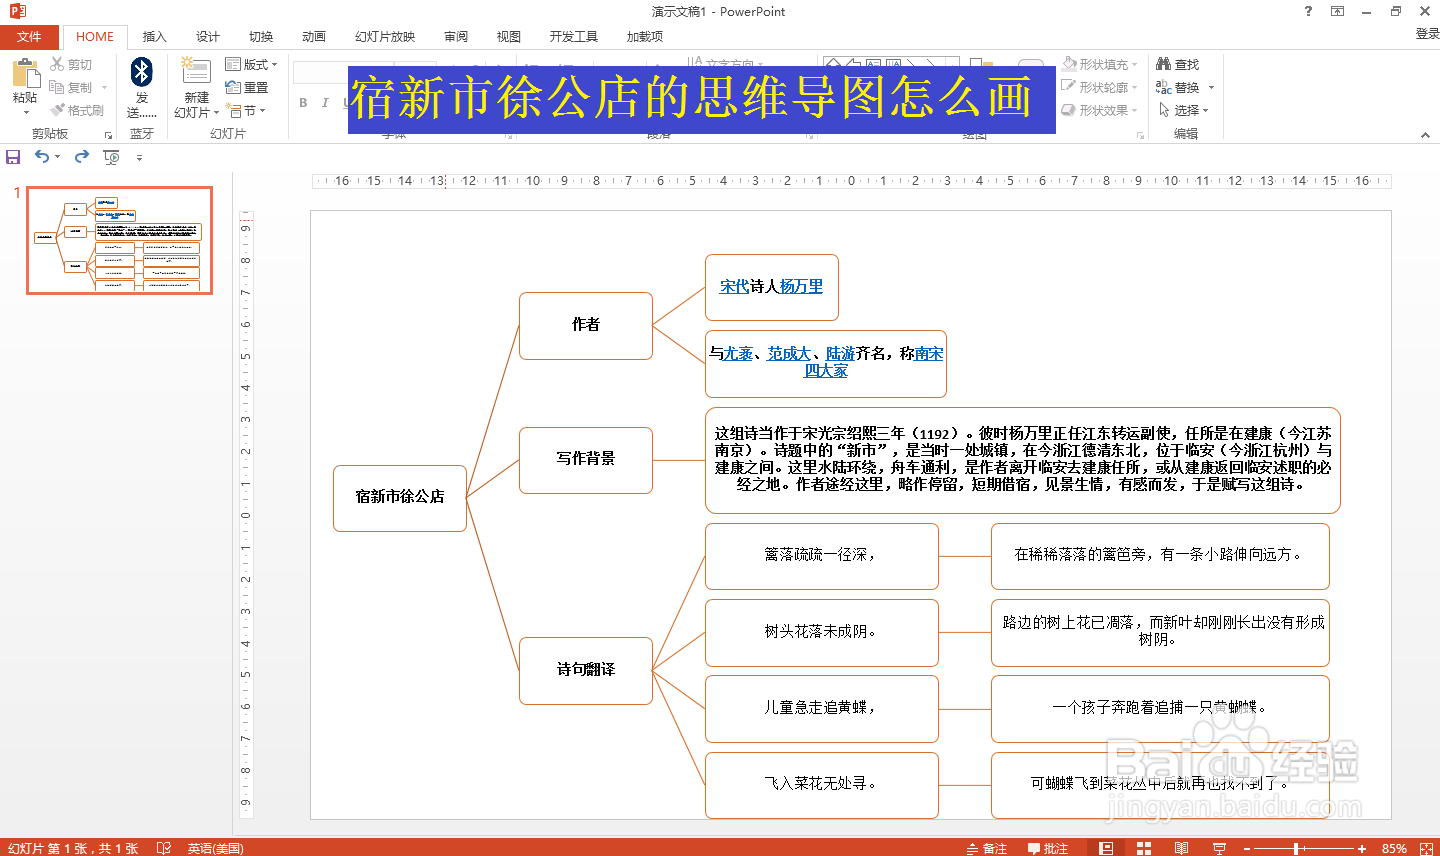
Task: Start slideshow from beginning via quick access icon
Action: click(111, 157)
